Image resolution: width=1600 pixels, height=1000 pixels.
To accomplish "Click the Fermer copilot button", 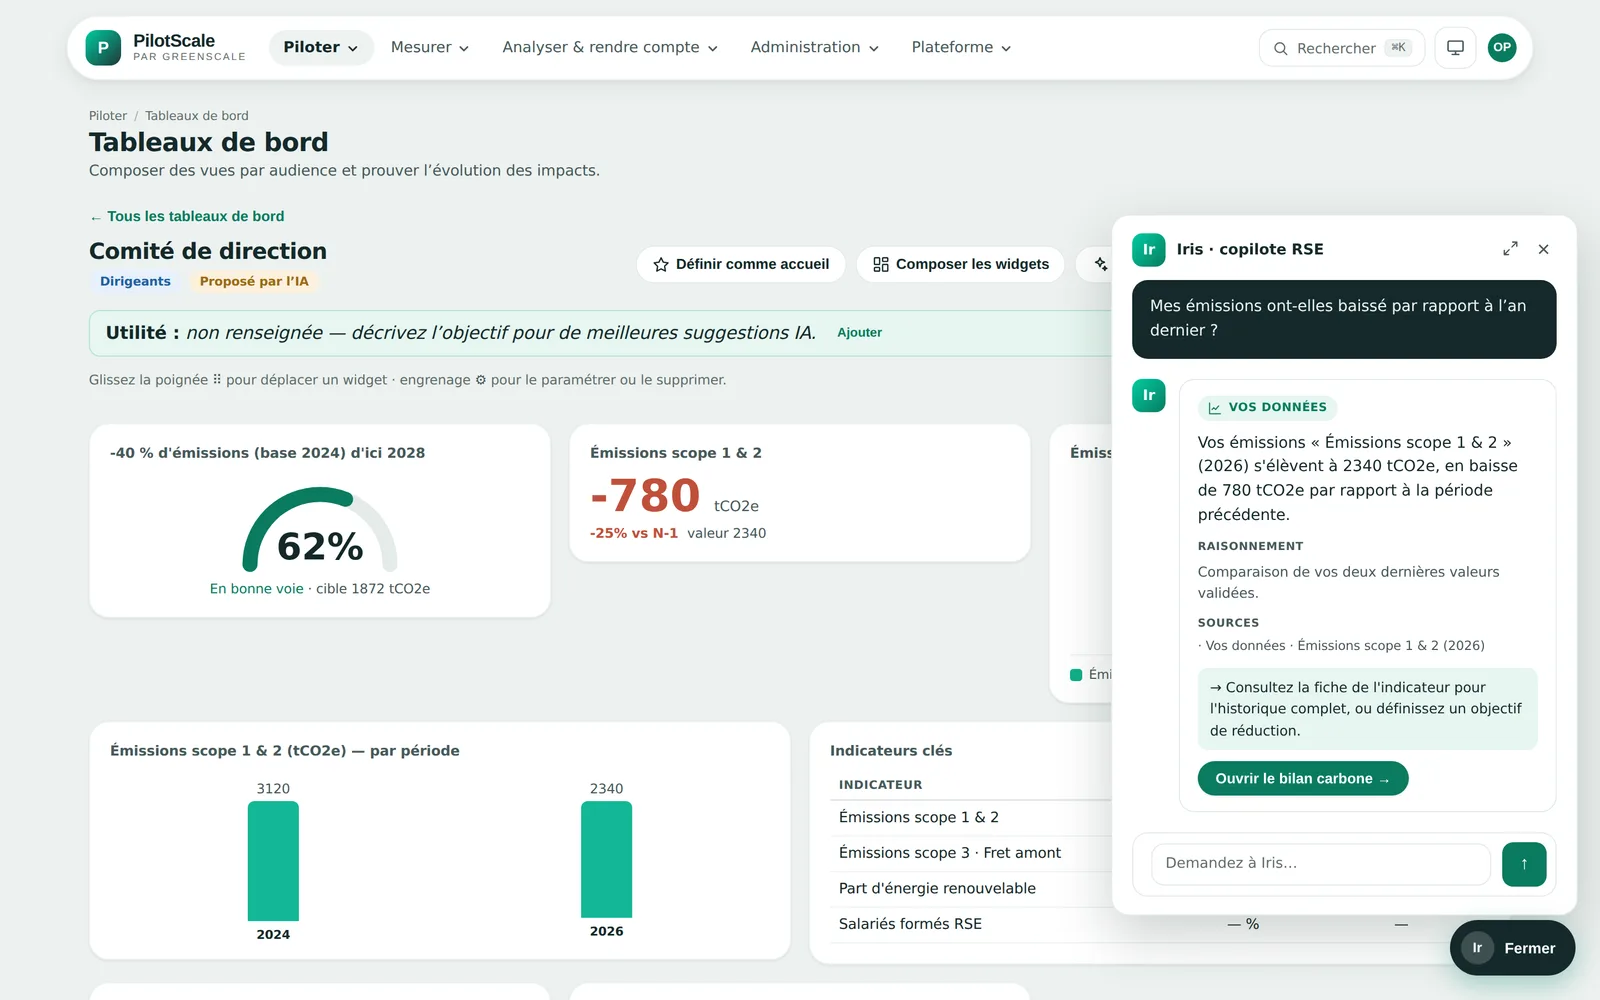I will click(1512, 948).
